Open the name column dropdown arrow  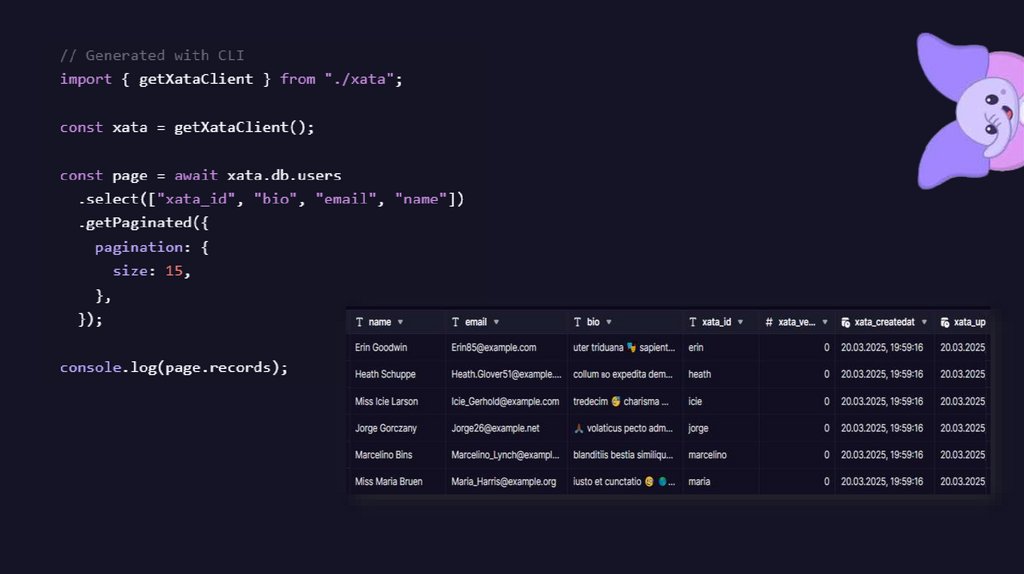[x=400, y=322]
